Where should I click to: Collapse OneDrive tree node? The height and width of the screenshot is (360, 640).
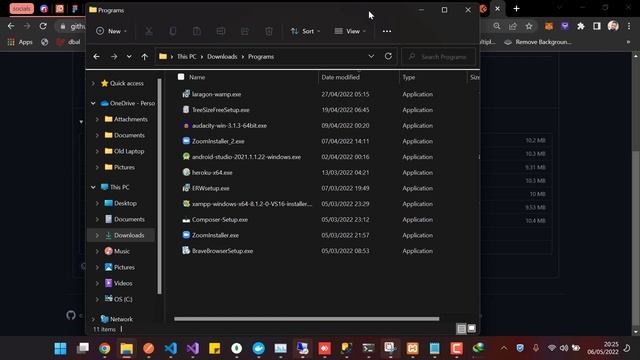pos(93,103)
